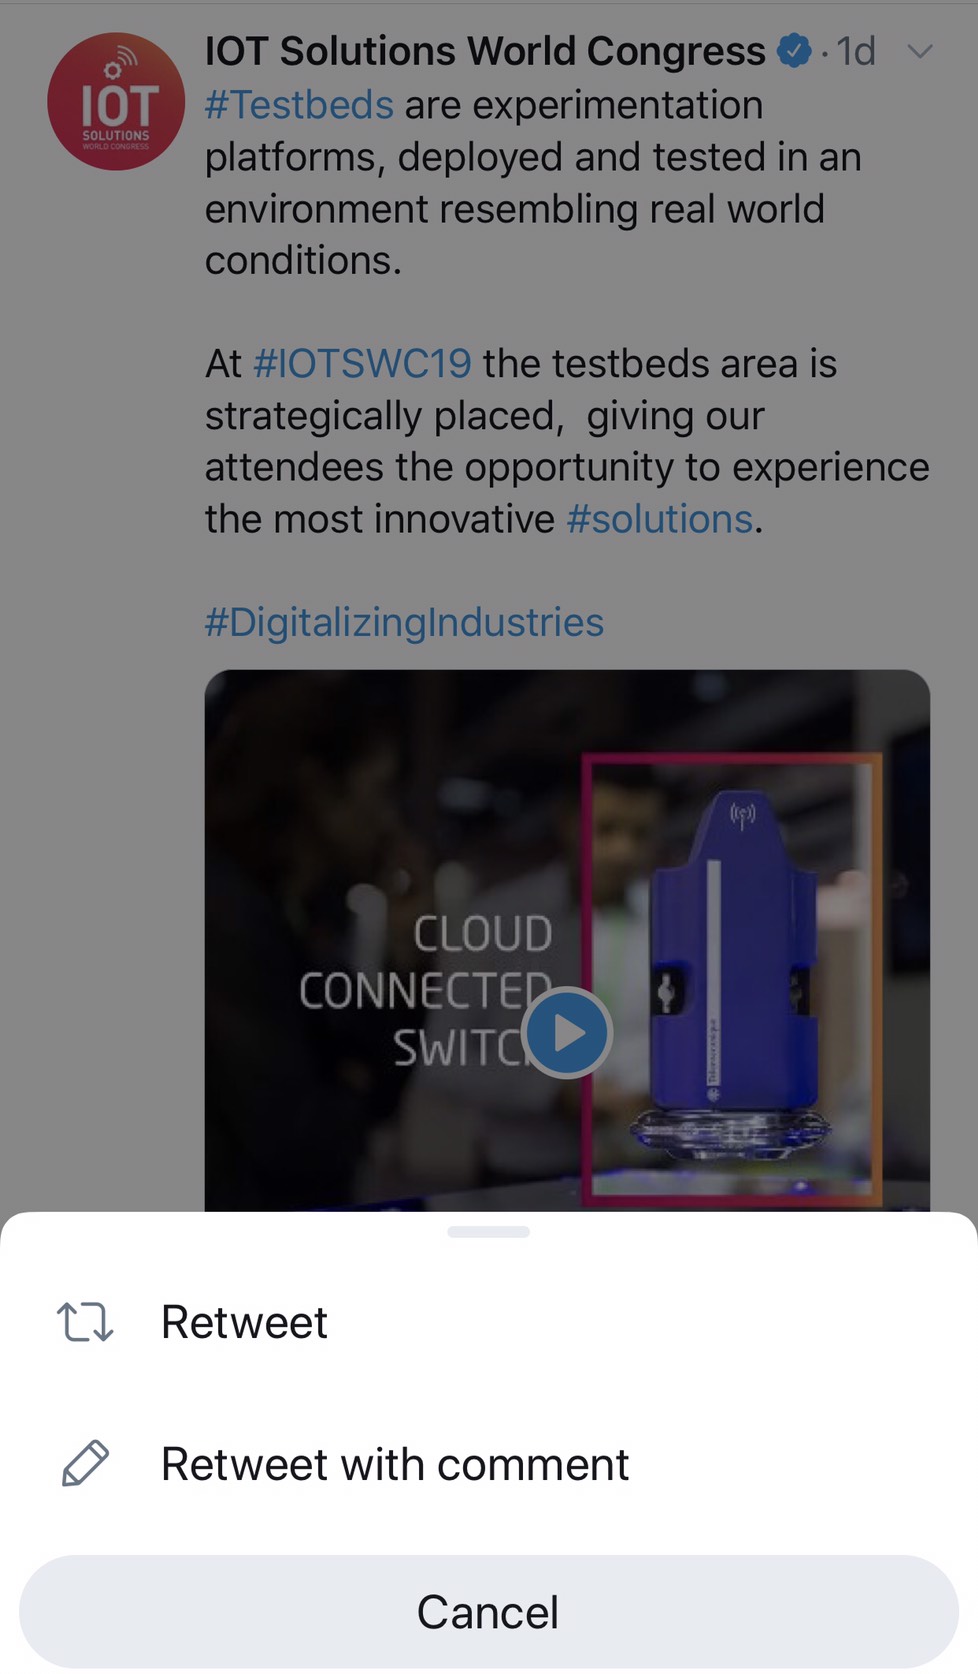Viewport: 978px width, 1674px height.
Task: Tap the 1d tweet timestamp
Action: pyautogui.click(x=856, y=51)
